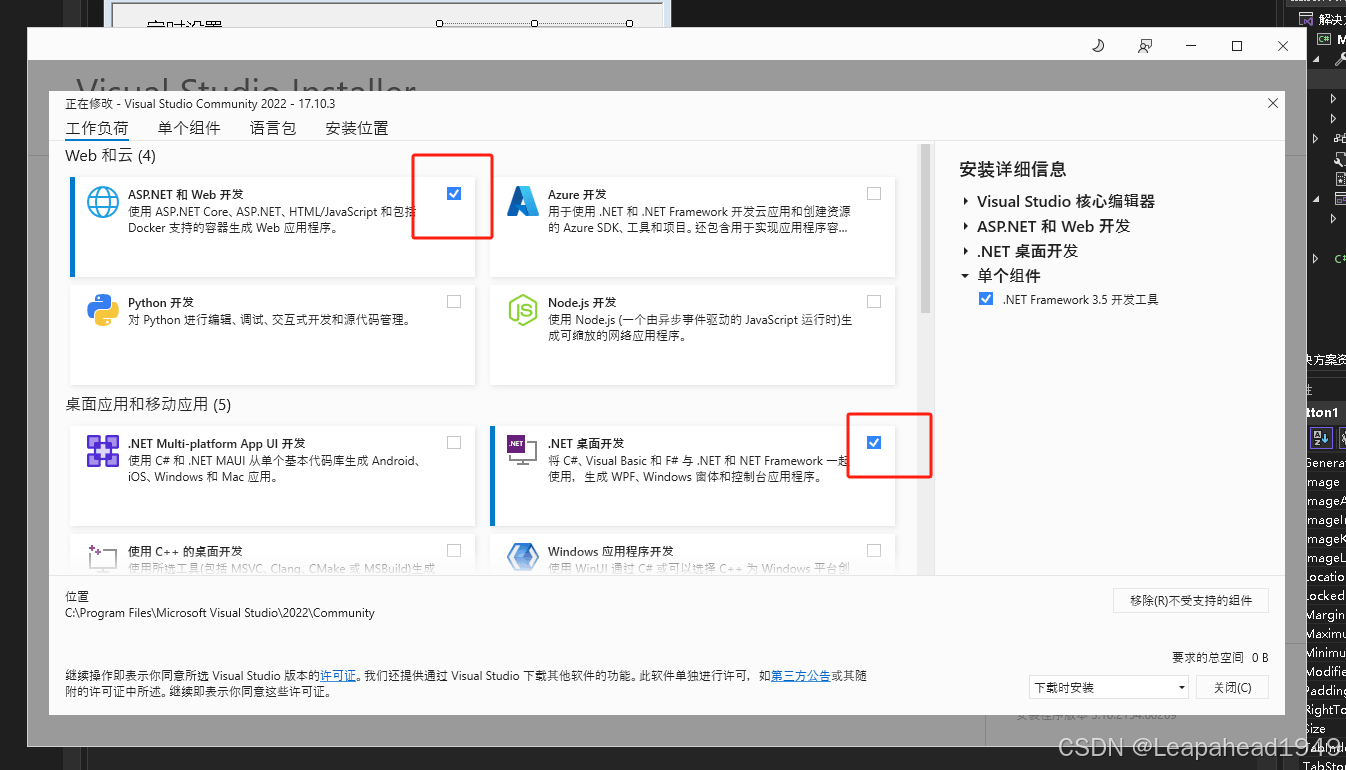Viewport: 1346px width, 770px height.
Task: Open the feedback icon in Installer title bar
Action: pyautogui.click(x=1145, y=46)
